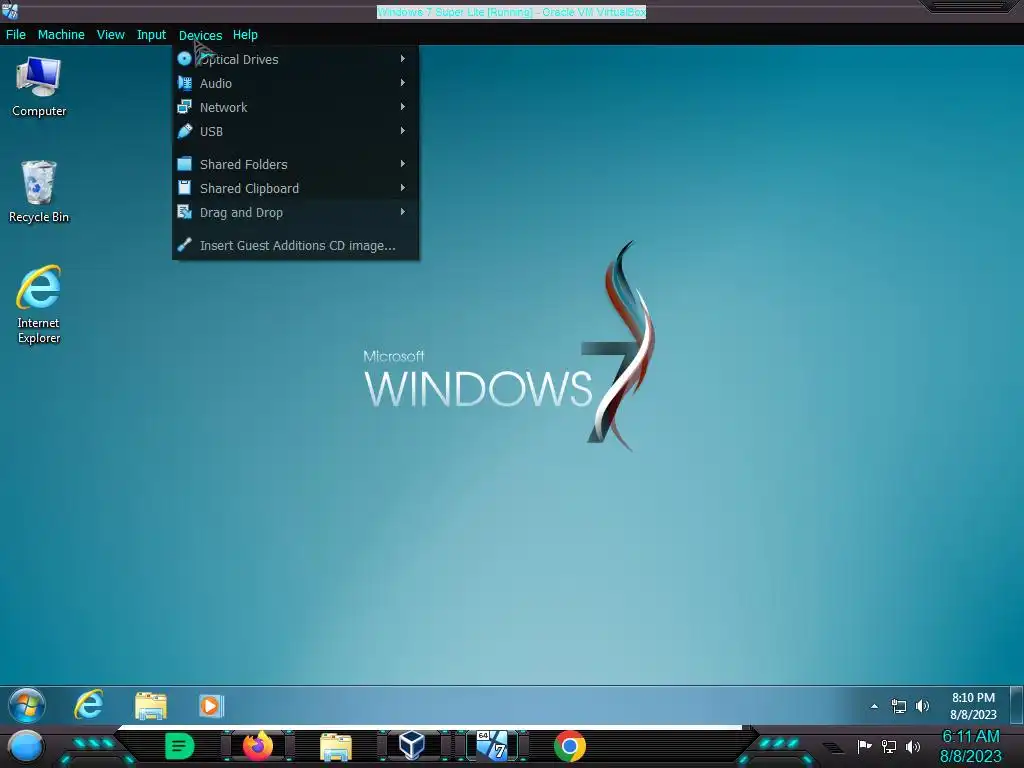Select the Recycle Bin desktop icon

pyautogui.click(x=39, y=191)
